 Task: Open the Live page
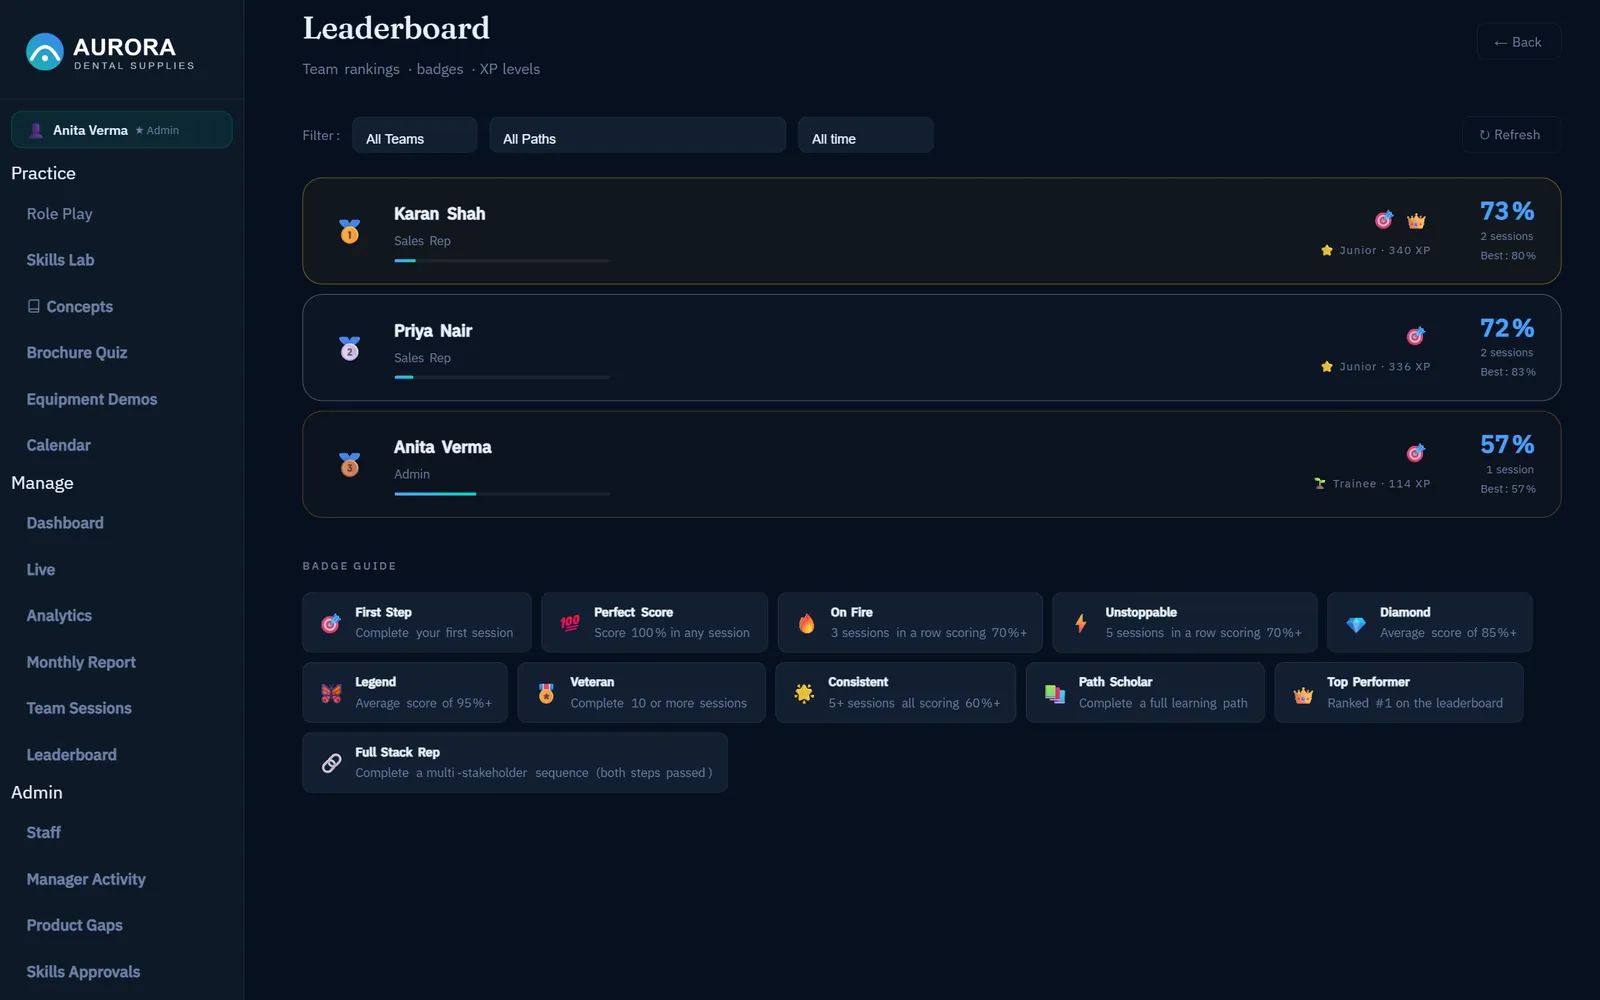41,570
